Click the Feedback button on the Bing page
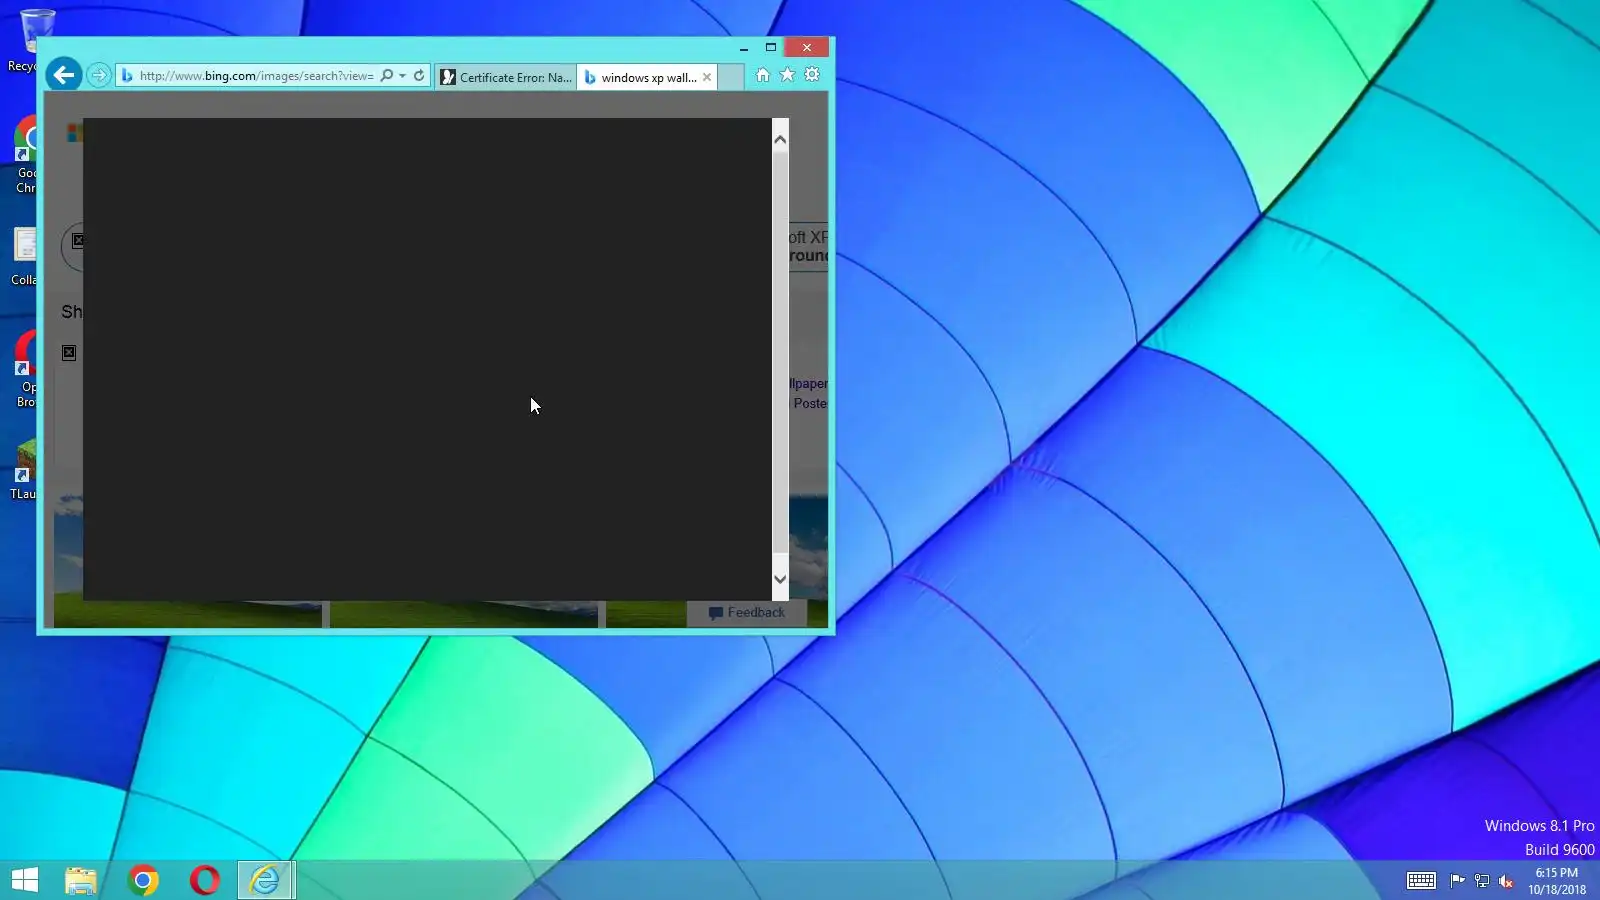Screen dimensions: 1600x900 click(747, 613)
